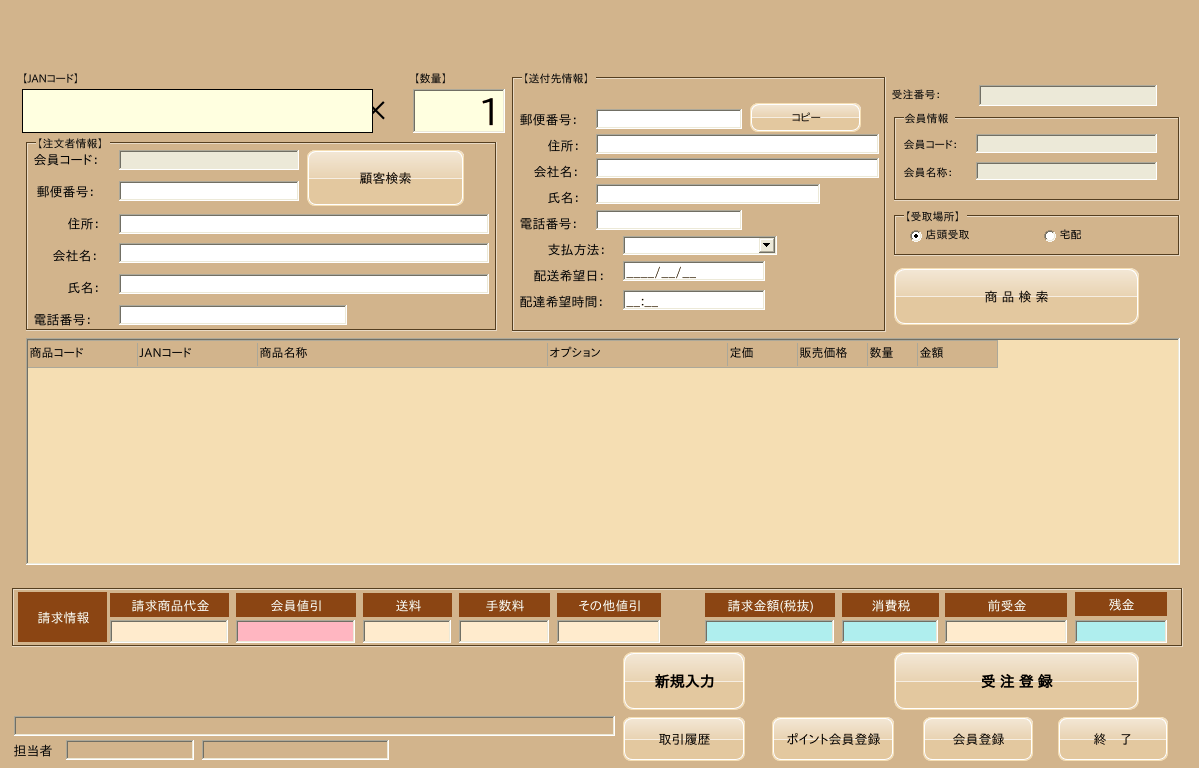Click the コピー button
The width and height of the screenshot is (1199, 768).
pos(805,117)
